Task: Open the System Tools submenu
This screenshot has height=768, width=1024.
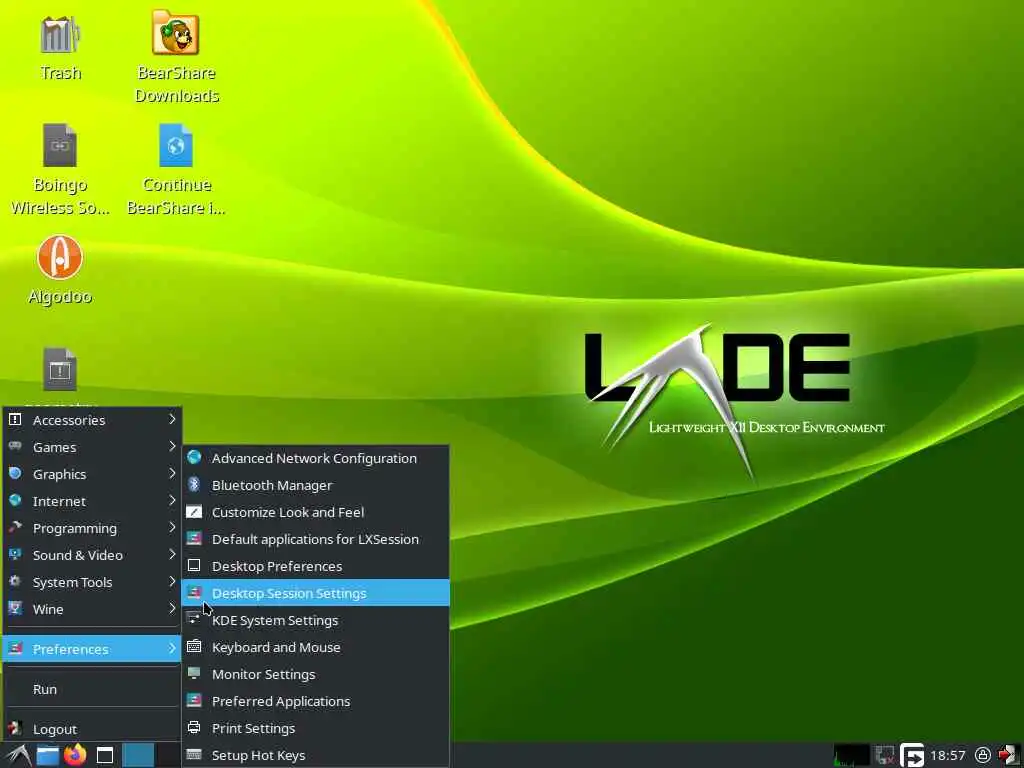Action: pyautogui.click(x=92, y=582)
